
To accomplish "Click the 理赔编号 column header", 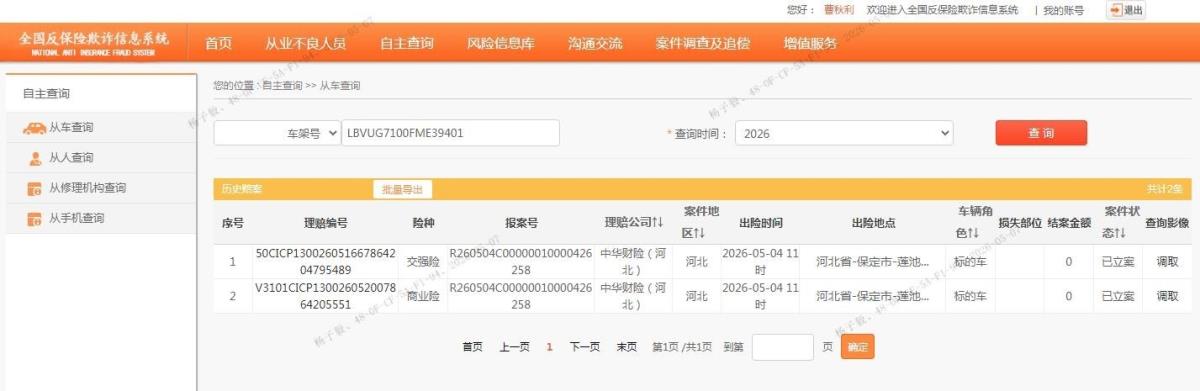I will 325,222.
